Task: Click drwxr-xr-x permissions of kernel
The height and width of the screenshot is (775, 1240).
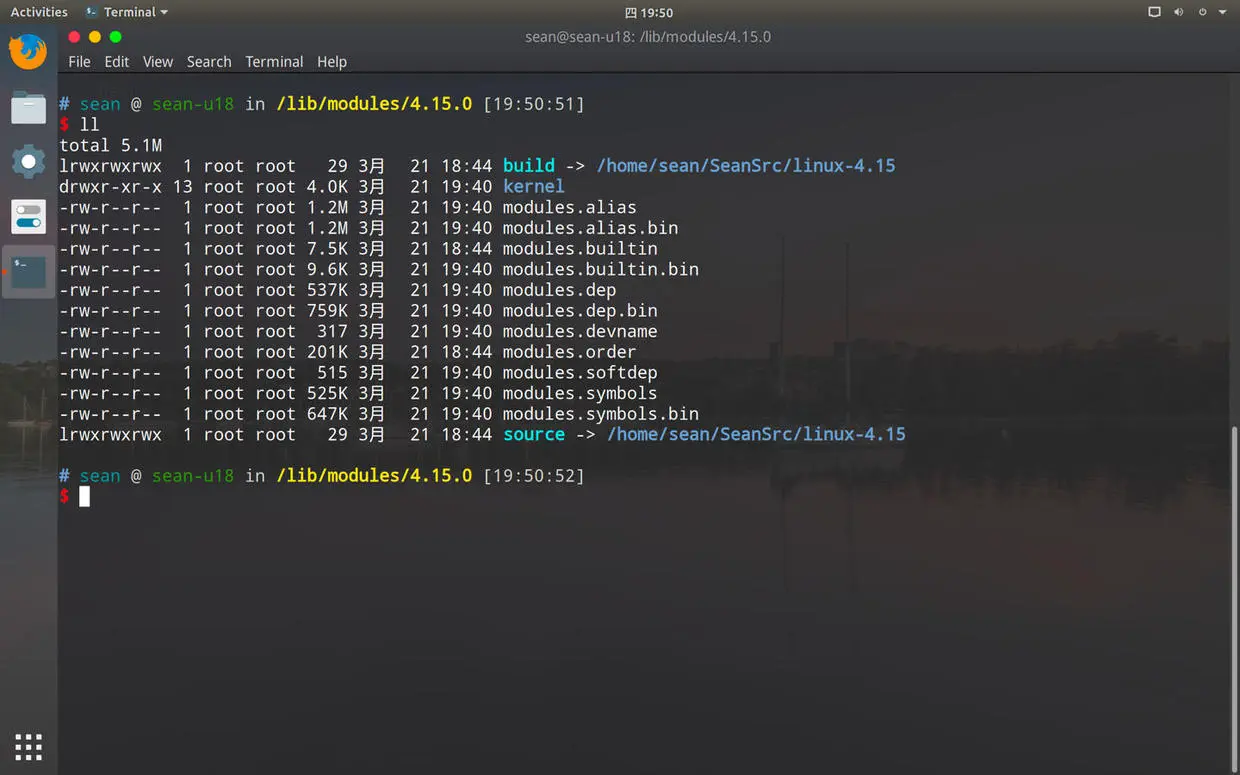Action: [x=110, y=186]
